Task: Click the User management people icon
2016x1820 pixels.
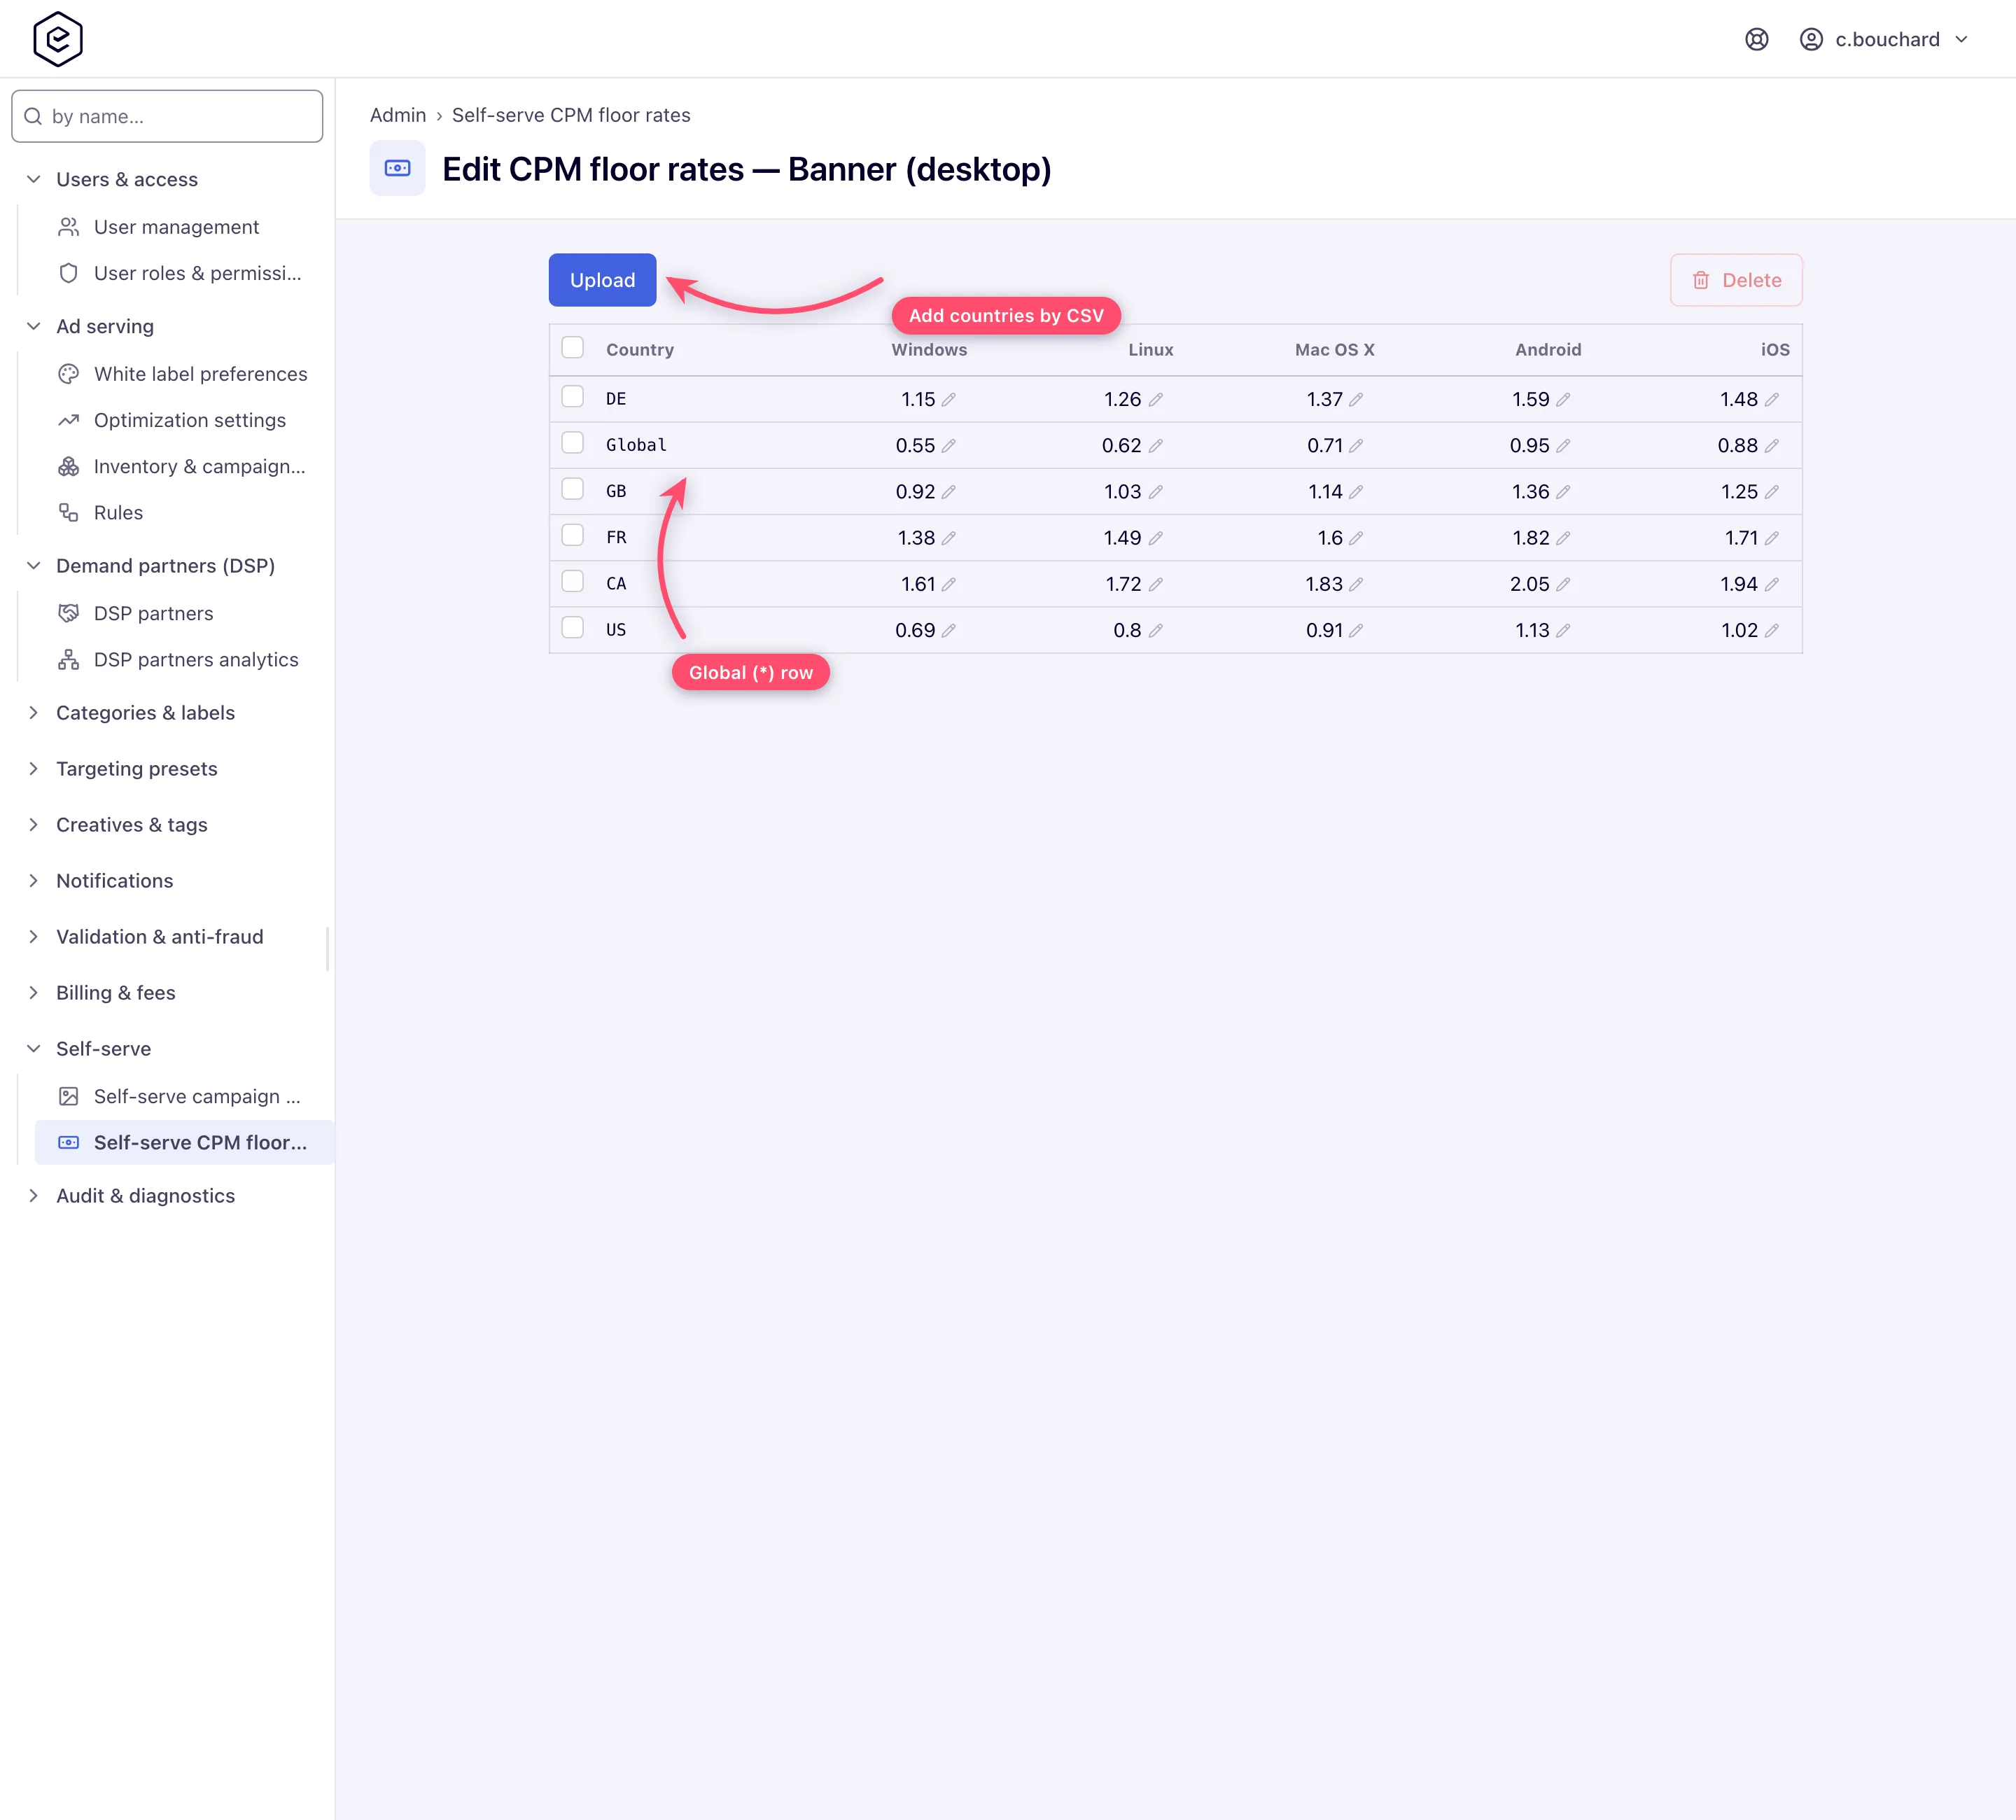Action: click(68, 227)
